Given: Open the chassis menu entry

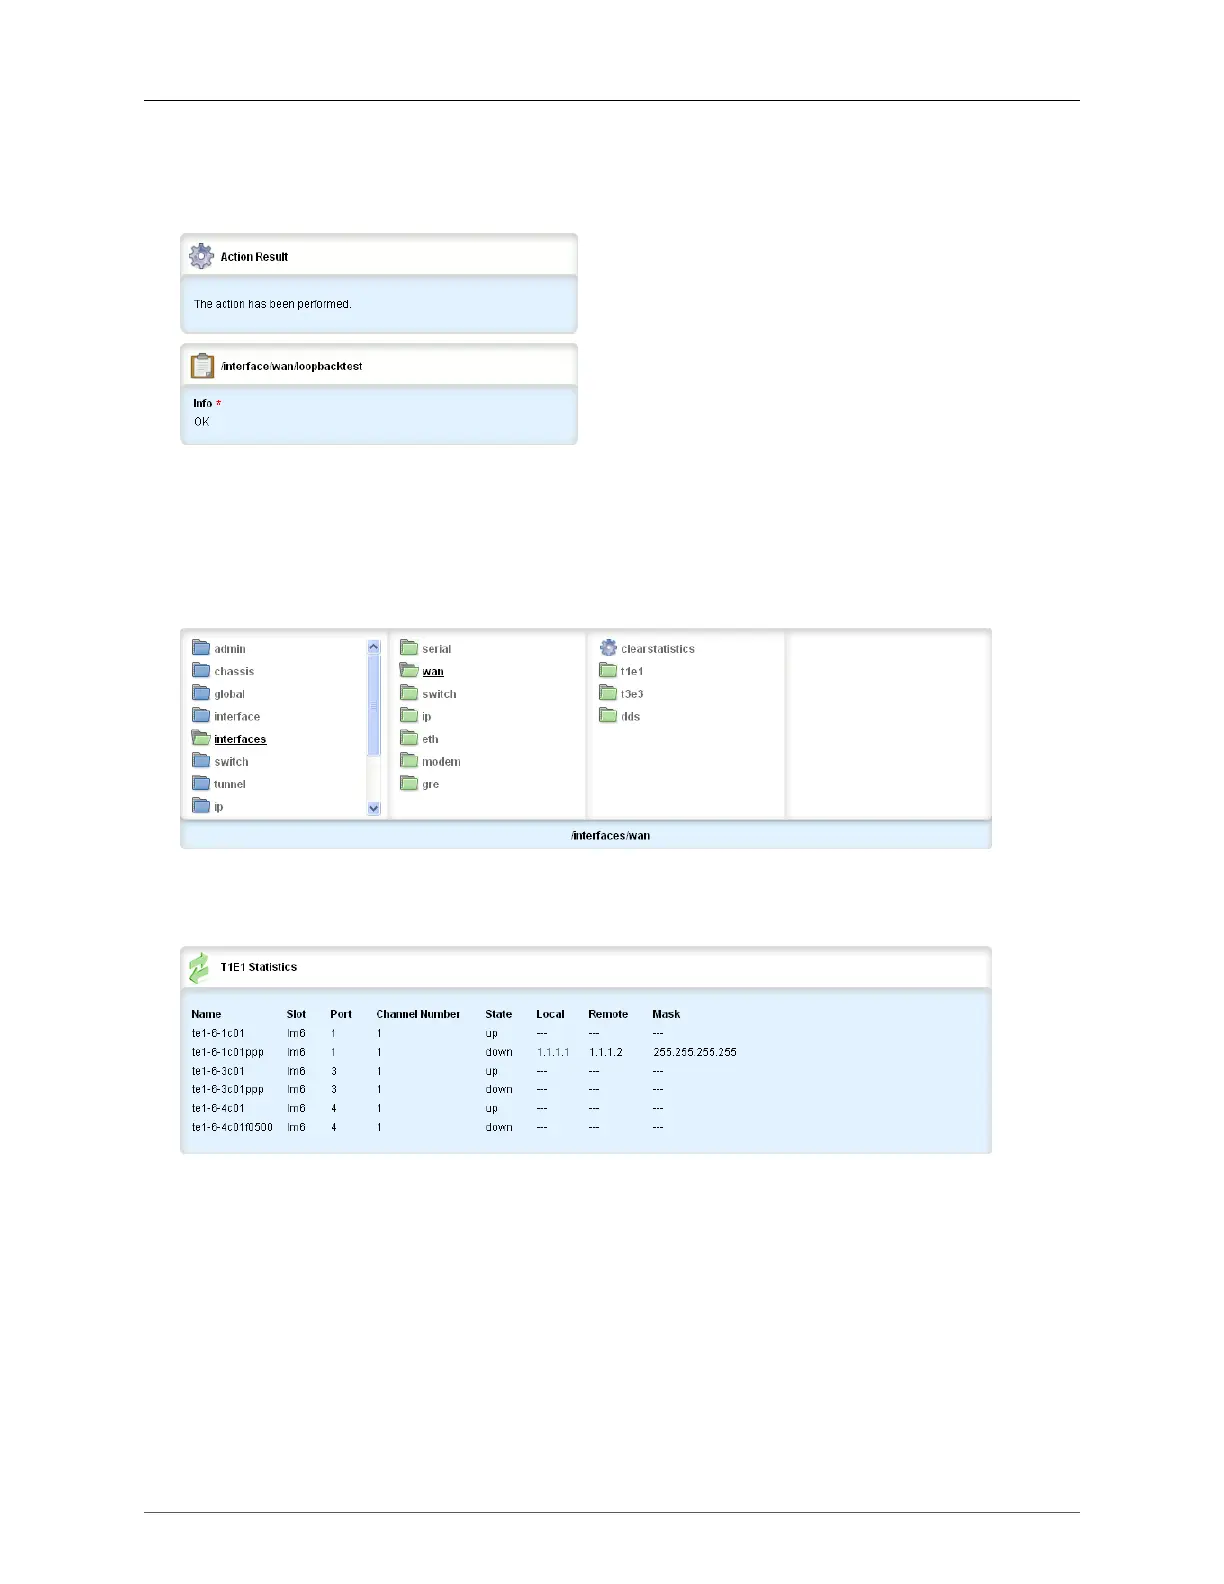Looking at the screenshot, I should [234, 671].
